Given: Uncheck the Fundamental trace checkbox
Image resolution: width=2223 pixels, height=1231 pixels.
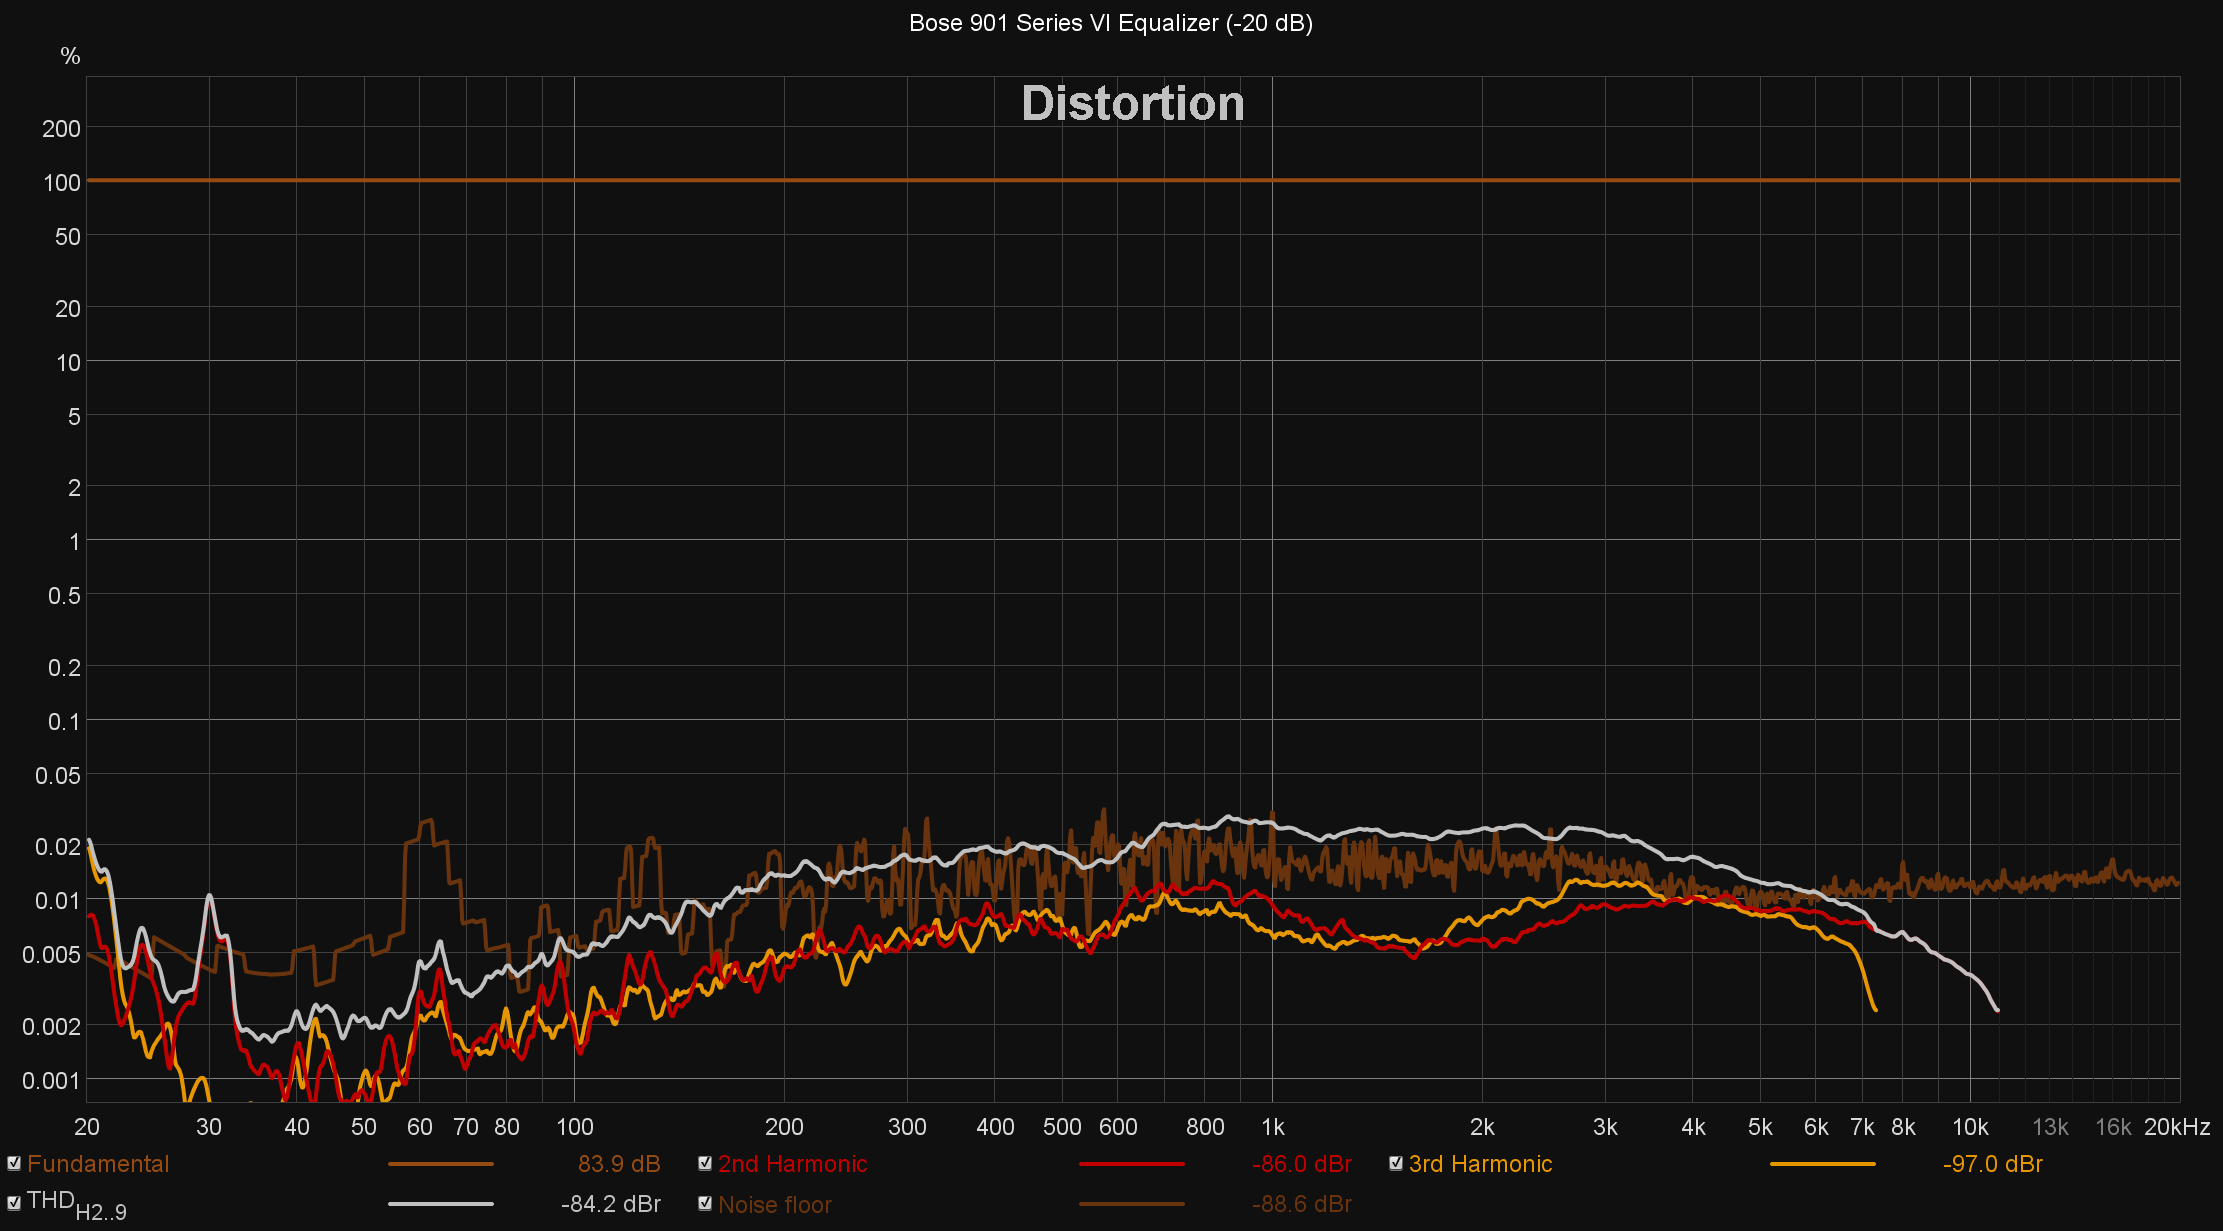Looking at the screenshot, I should coord(14,1163).
